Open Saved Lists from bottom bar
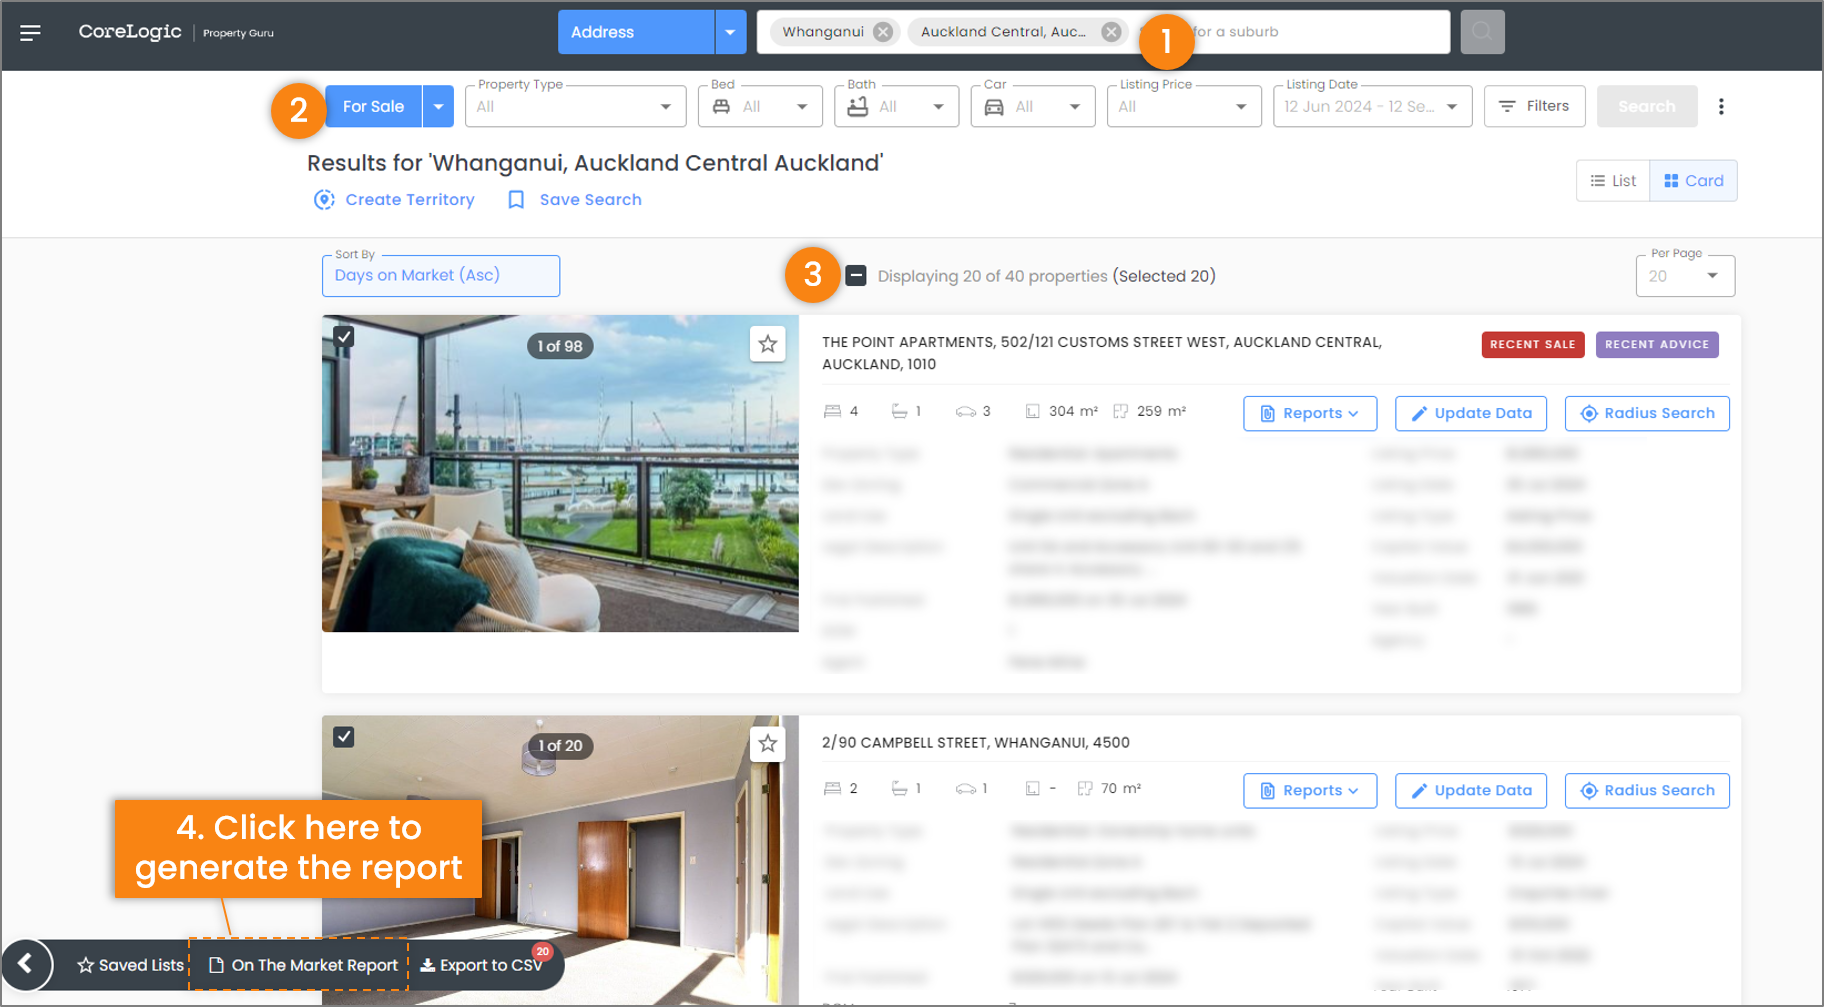Screen dimensions: 1824x1007 pos(131,965)
